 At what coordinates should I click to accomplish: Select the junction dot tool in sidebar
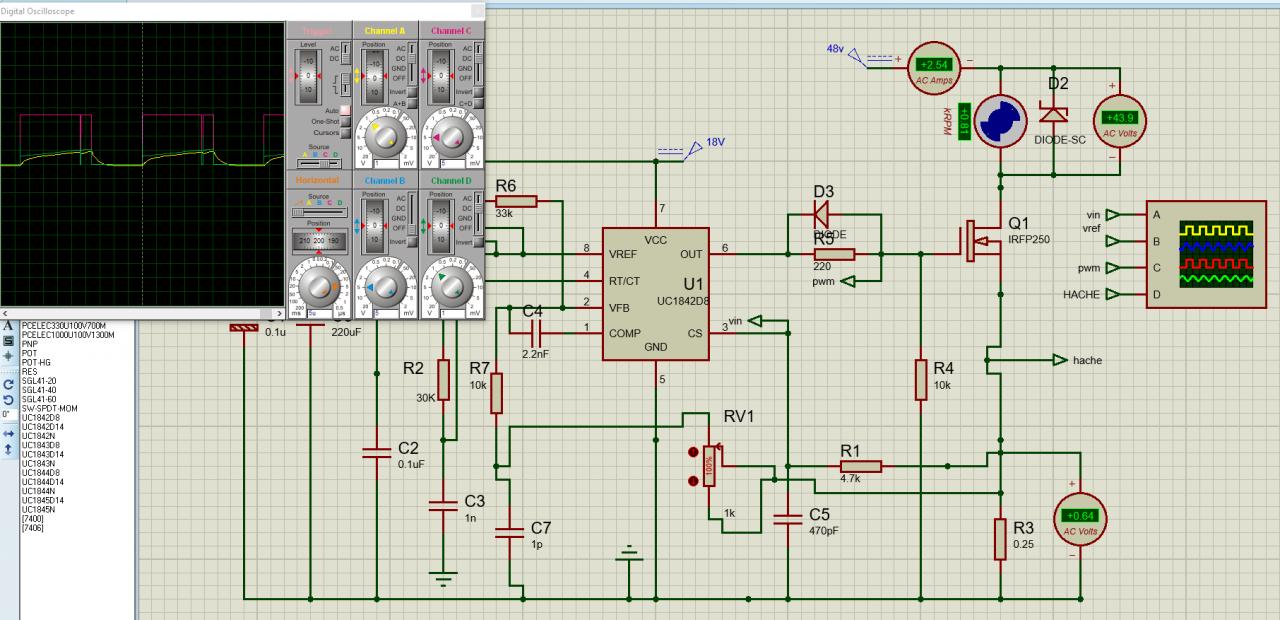pos(8,356)
